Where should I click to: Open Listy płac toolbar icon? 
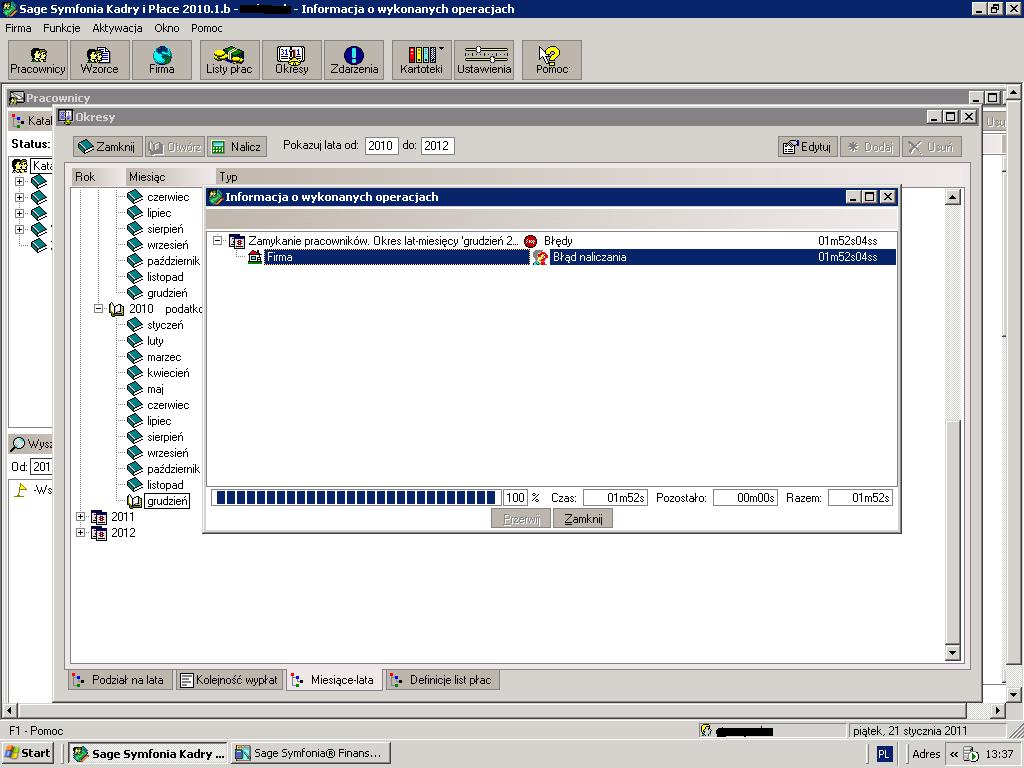point(229,60)
